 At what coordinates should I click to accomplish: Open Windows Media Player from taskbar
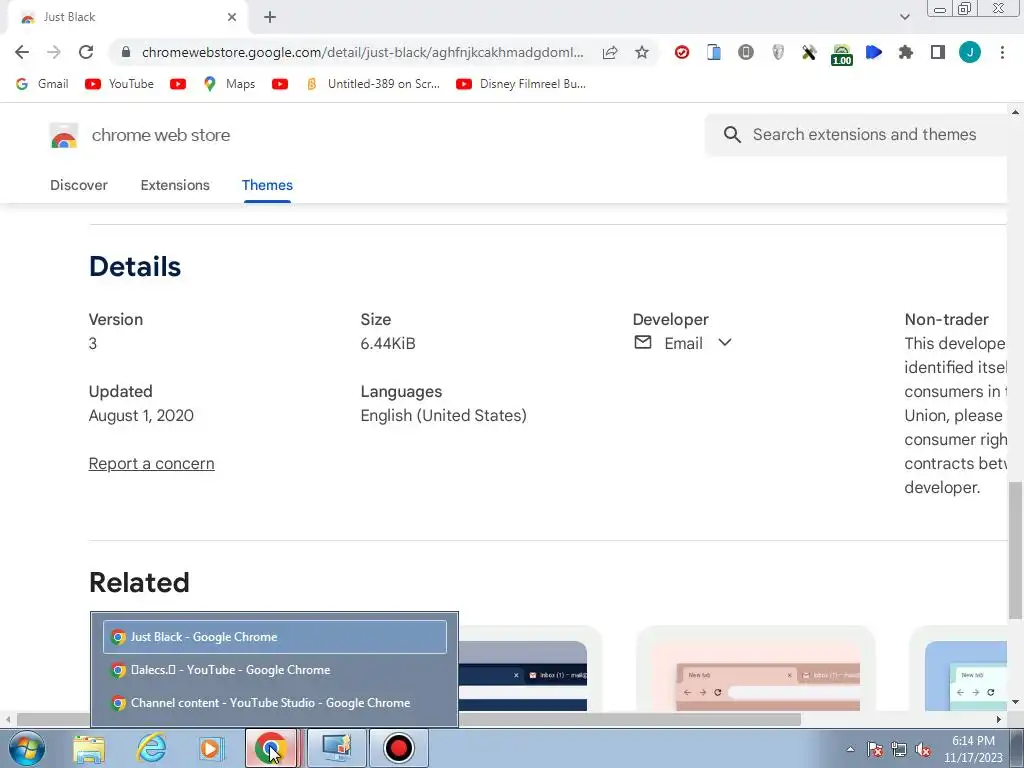point(210,748)
